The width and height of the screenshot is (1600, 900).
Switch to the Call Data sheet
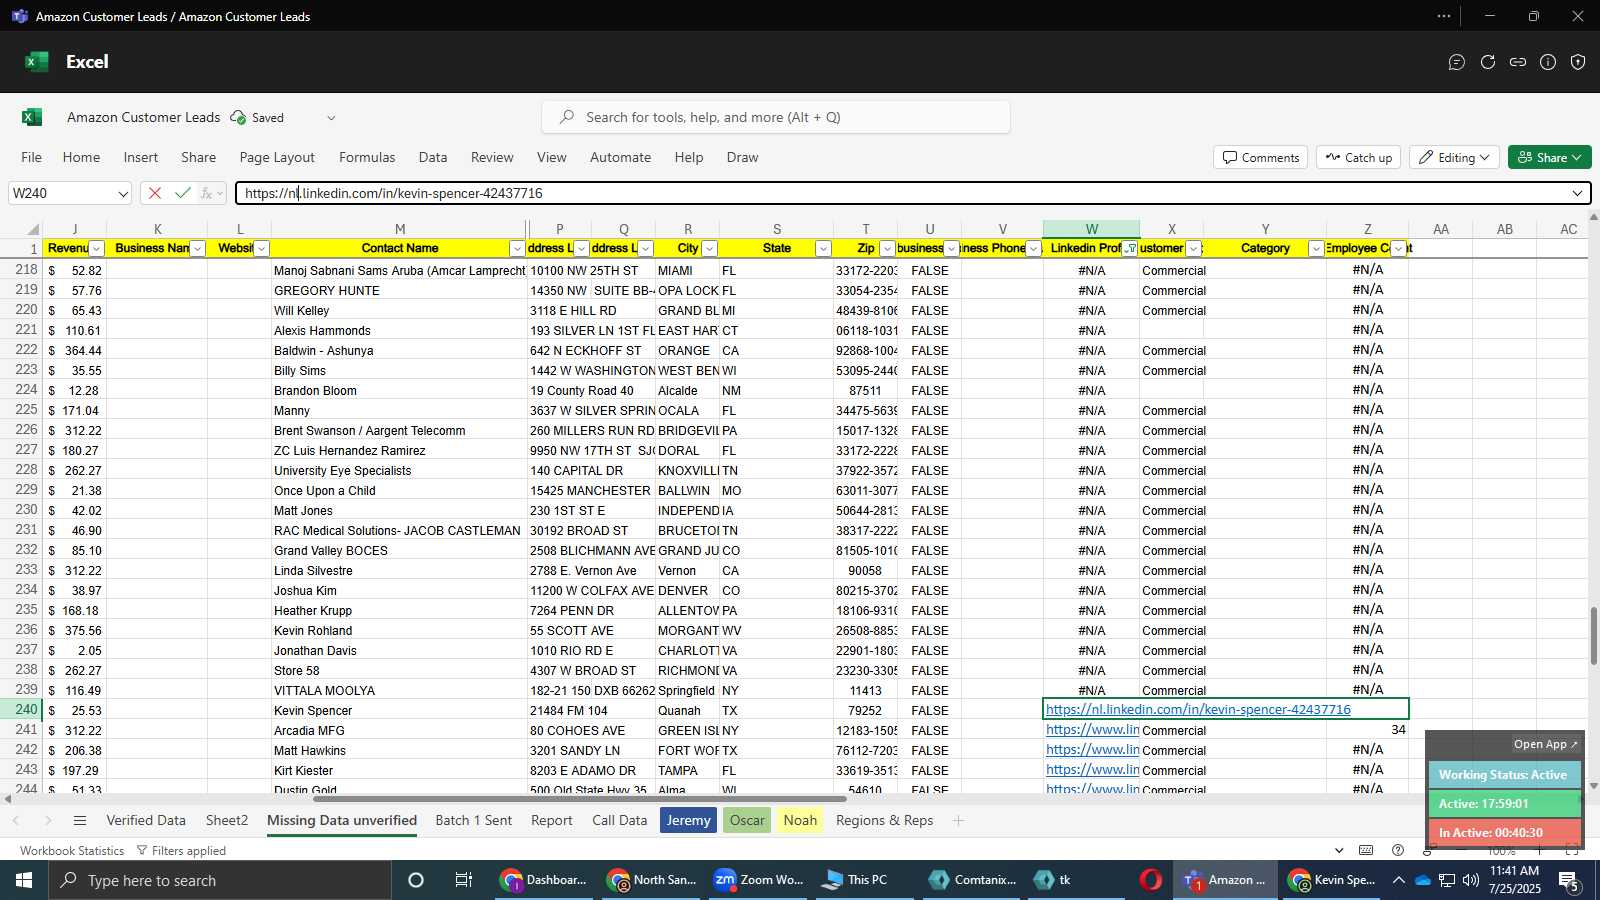point(620,821)
